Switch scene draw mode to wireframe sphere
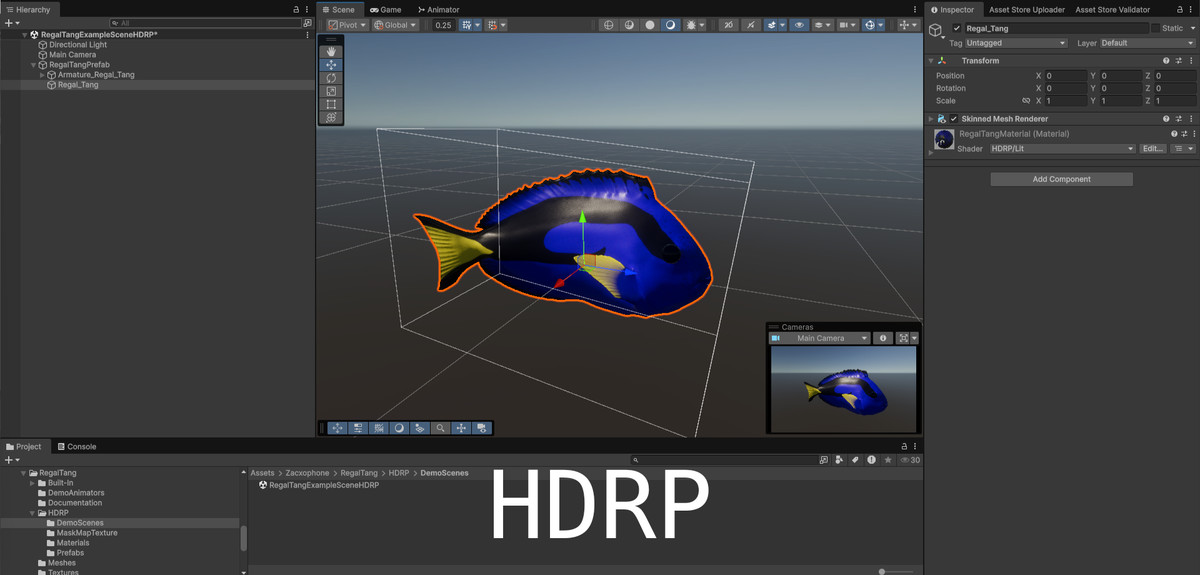 point(609,25)
